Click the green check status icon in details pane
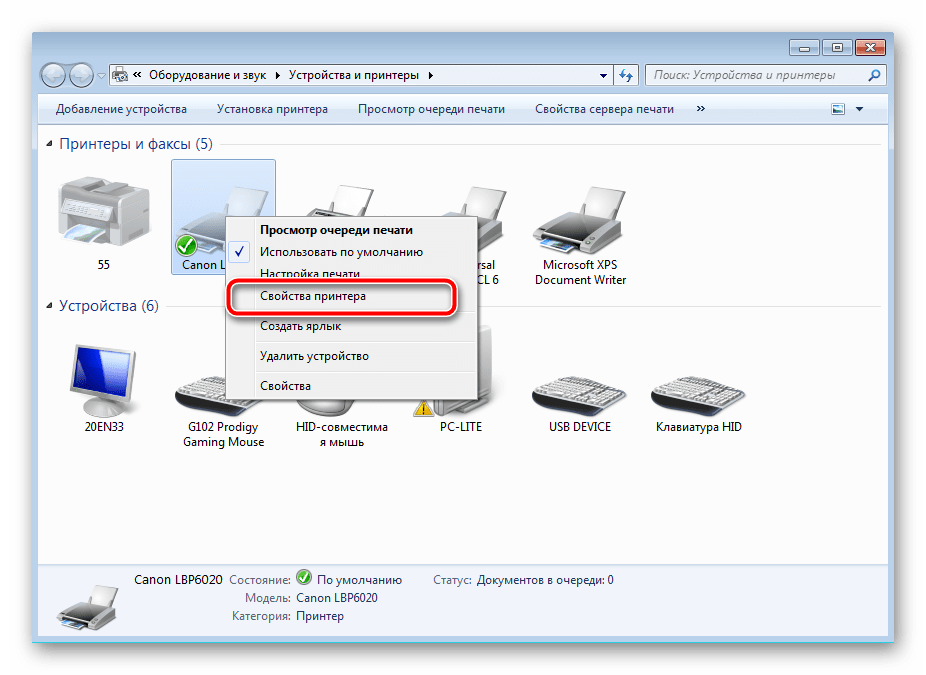Viewport: 926px width, 675px height. pos(304,577)
